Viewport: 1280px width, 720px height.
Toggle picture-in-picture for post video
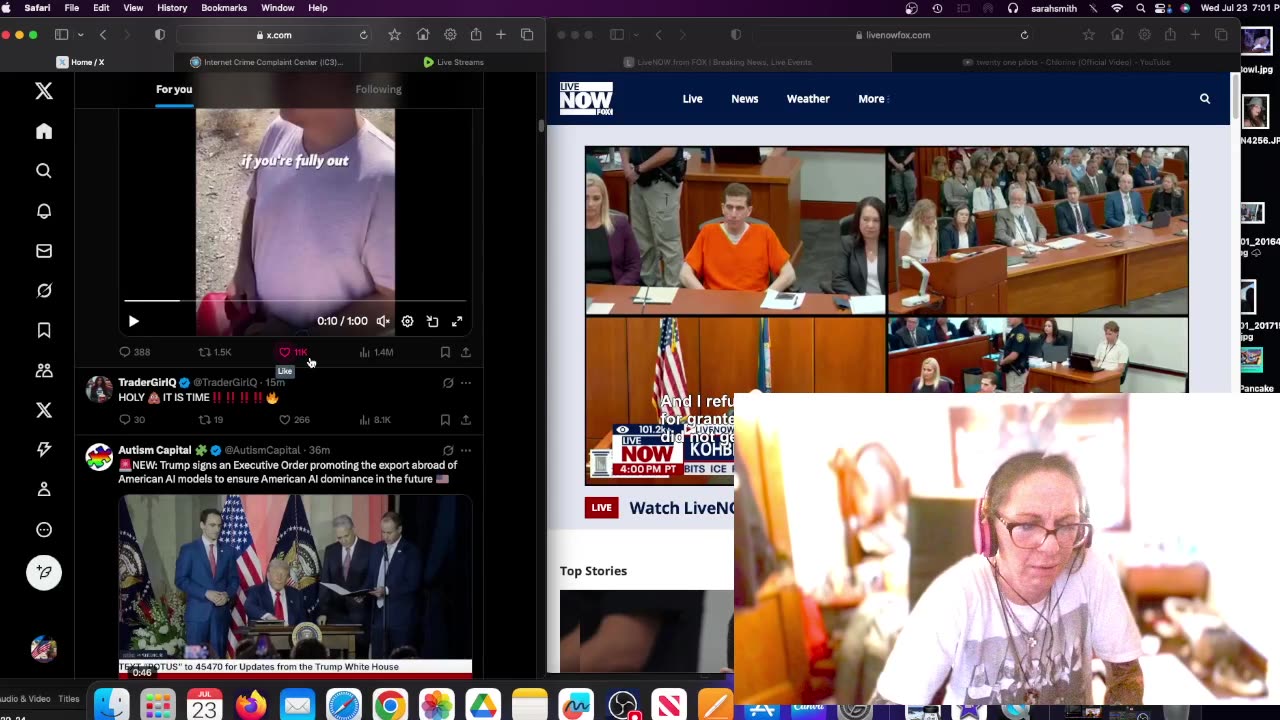pyautogui.click(x=432, y=321)
